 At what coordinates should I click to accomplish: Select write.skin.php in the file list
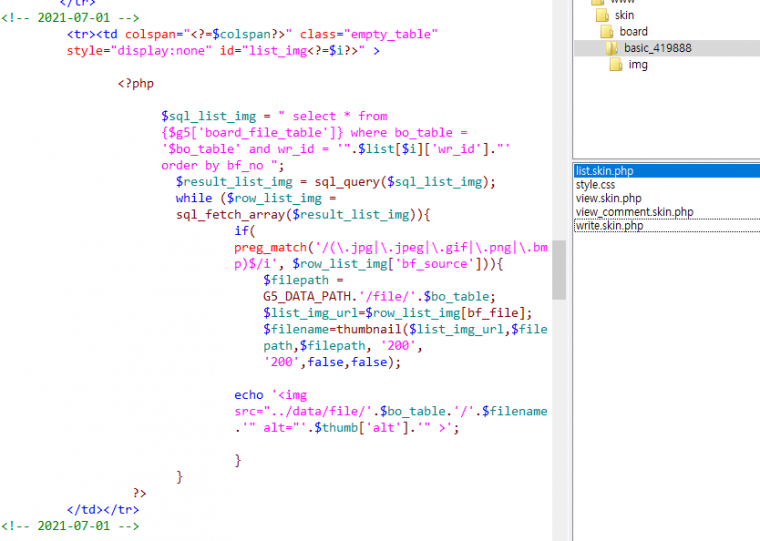609,226
